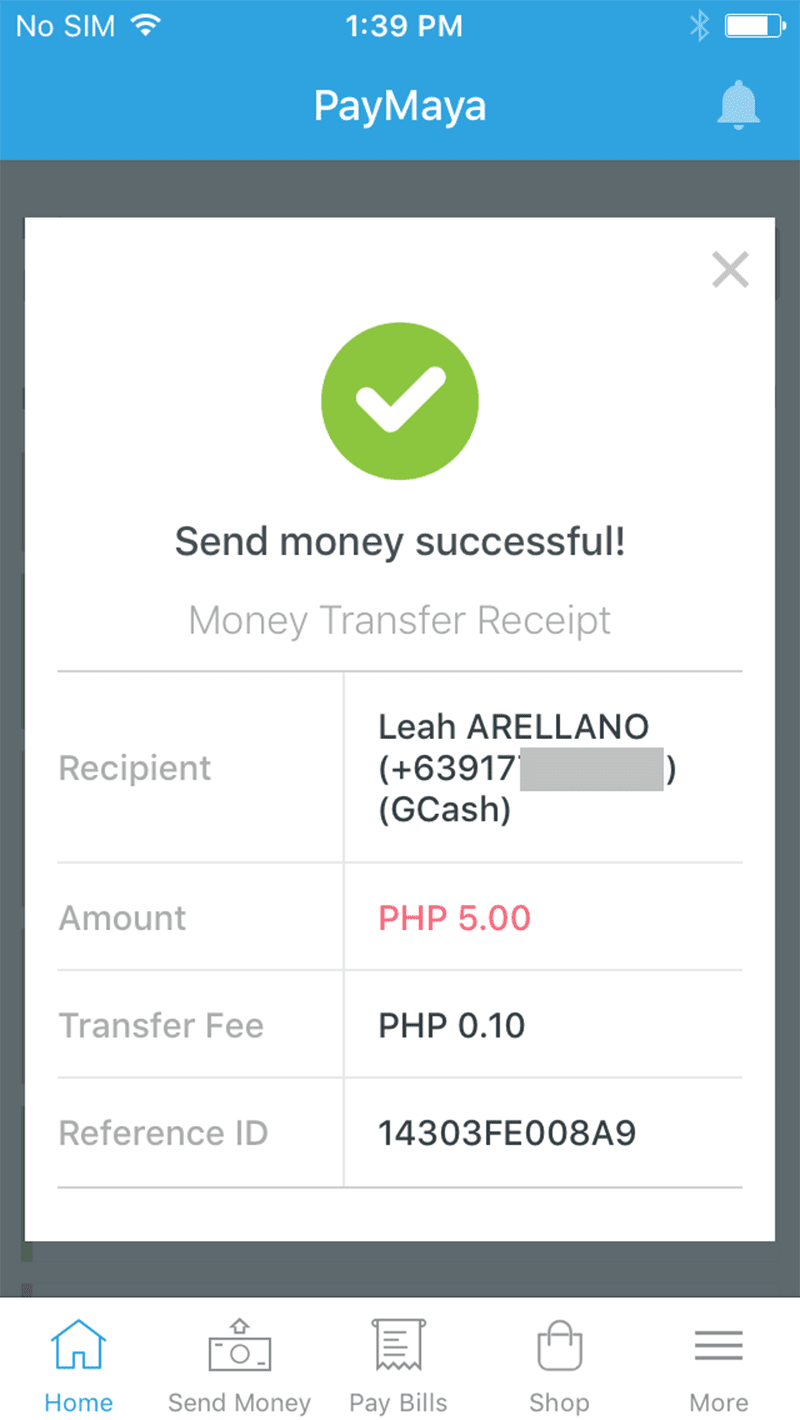Open the Send Money cash icon
800x1420 pixels.
(x=239, y=1346)
